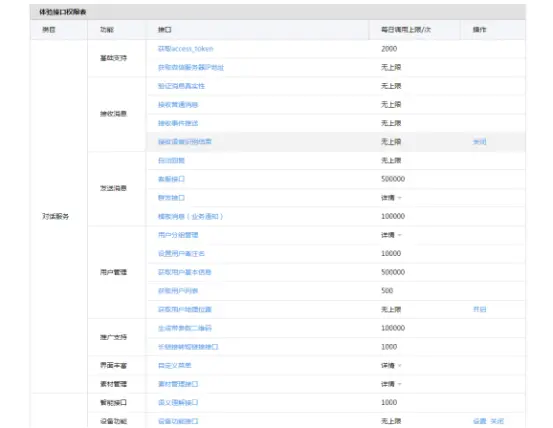Open the 接收事件推送 link
Screen dimensions: 553x428
click(x=178, y=123)
